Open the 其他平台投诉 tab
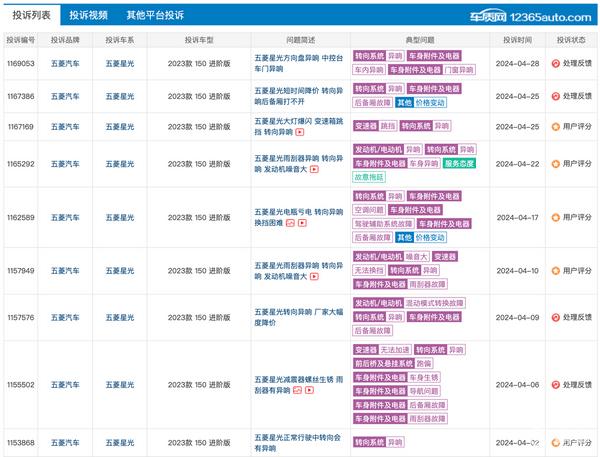The width and height of the screenshot is (600, 457). pos(155,15)
